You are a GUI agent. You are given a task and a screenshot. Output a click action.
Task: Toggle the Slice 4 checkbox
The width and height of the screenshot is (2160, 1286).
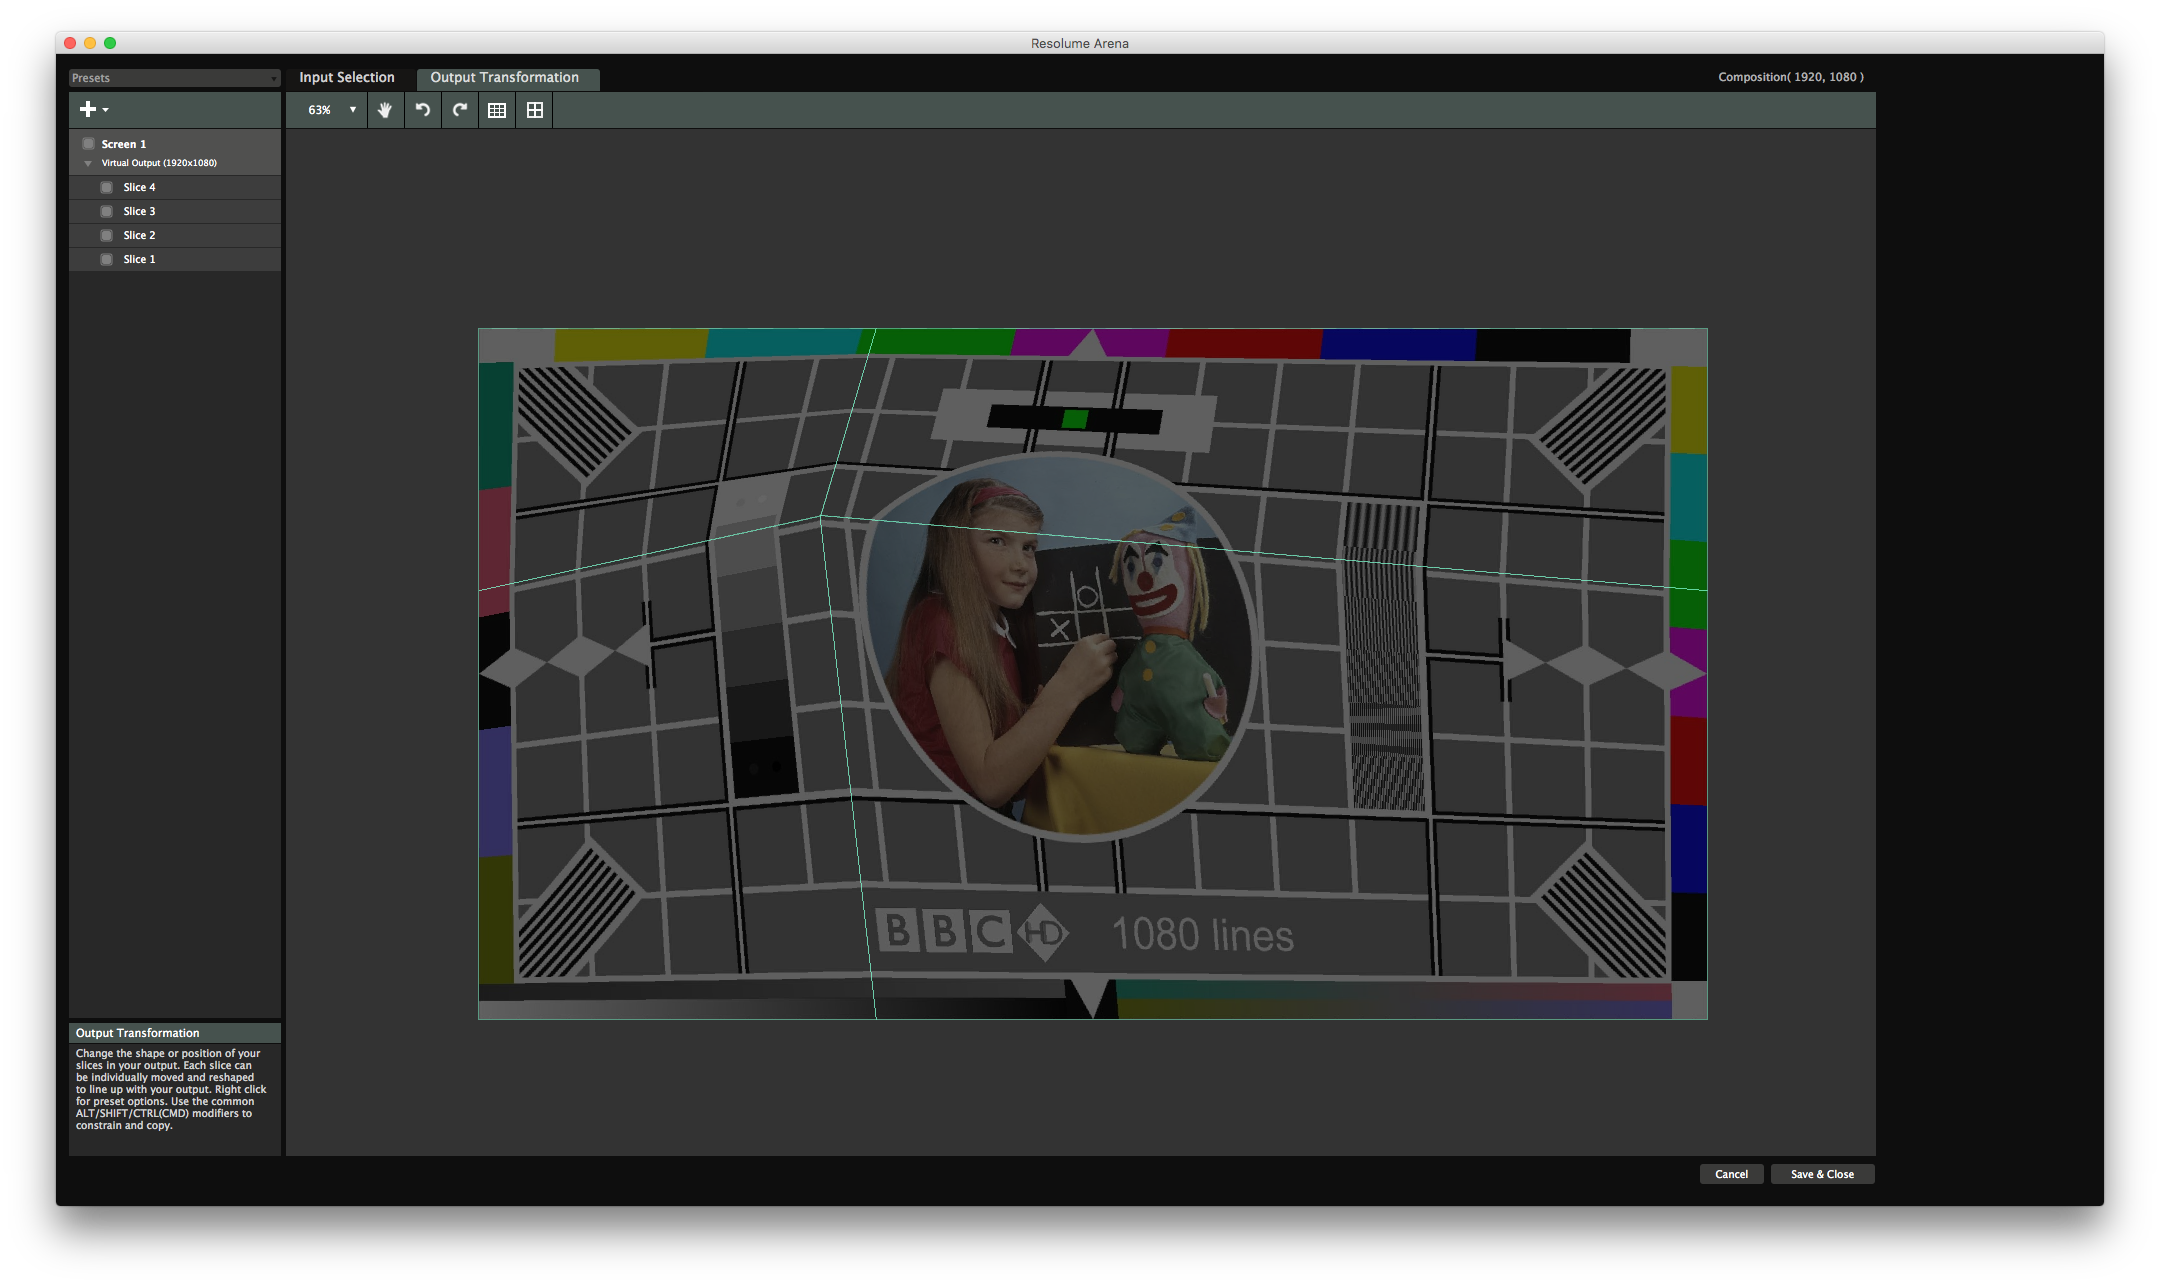pos(107,187)
